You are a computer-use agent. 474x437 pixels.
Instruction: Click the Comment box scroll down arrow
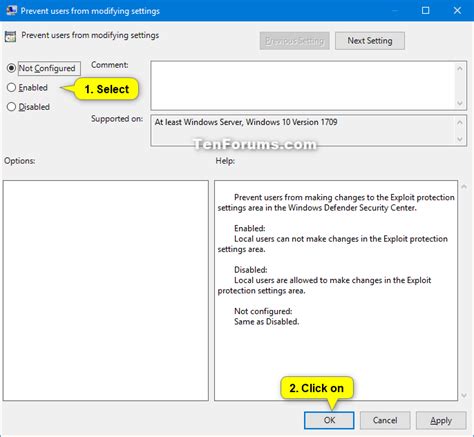click(460, 103)
